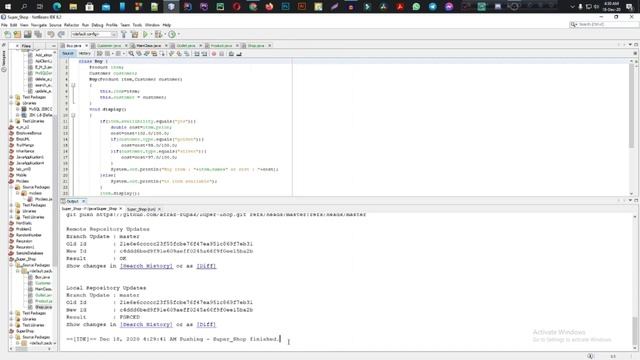Open Microsoft Edge from taskbar

coord(57,7)
